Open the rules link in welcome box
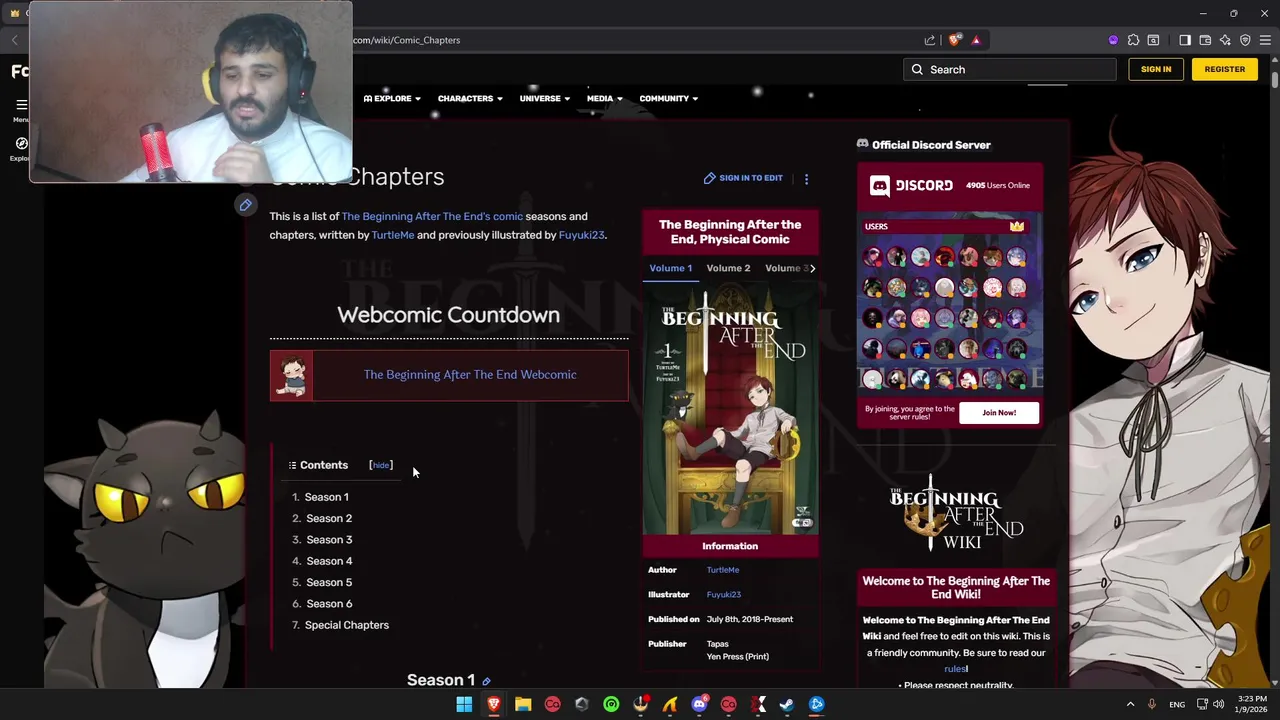 [955, 669]
